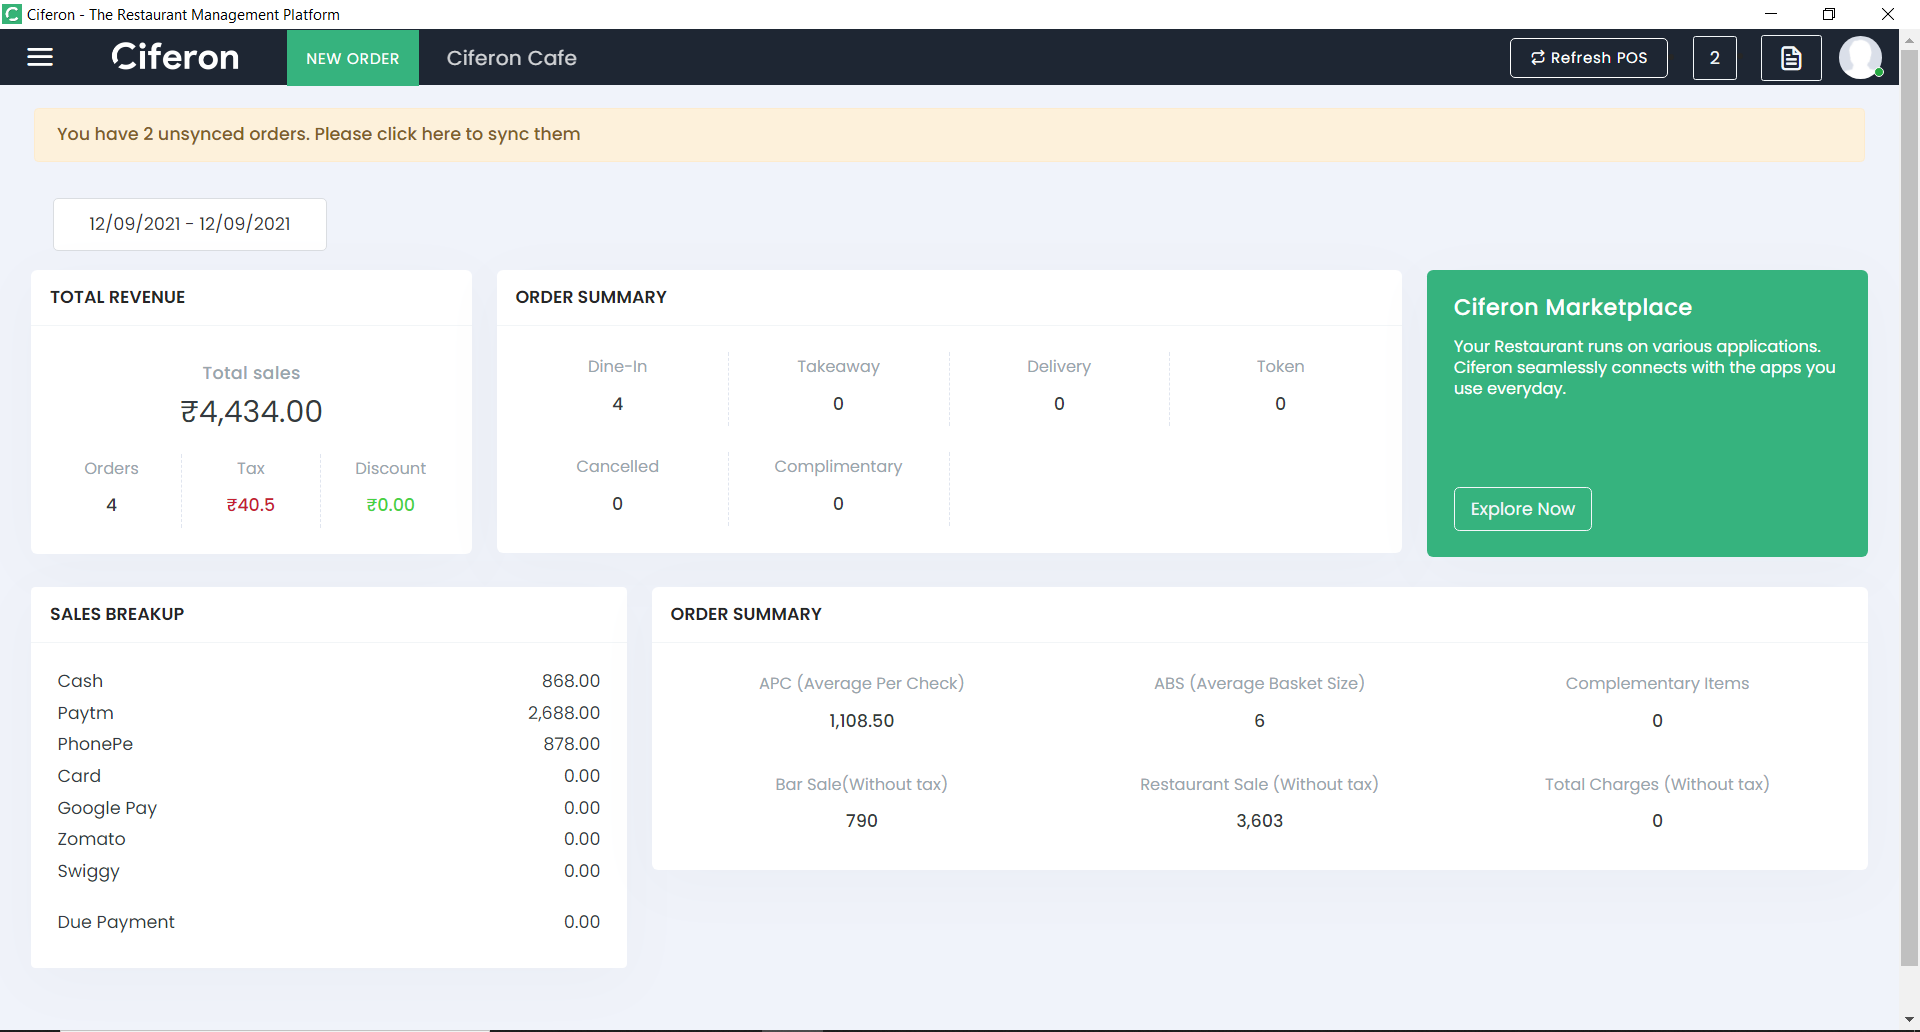
Task: Minimize the Ciferon window
Action: pos(1771,14)
